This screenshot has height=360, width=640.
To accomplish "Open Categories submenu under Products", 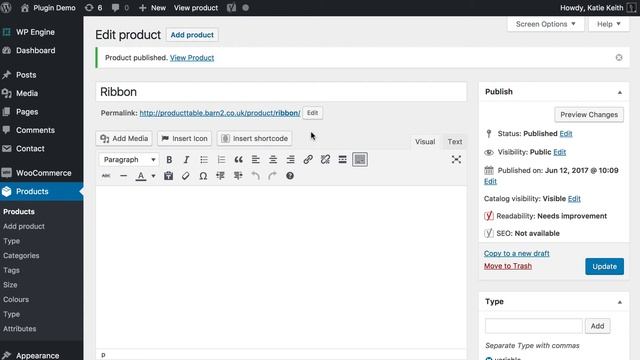I will coord(21,256).
